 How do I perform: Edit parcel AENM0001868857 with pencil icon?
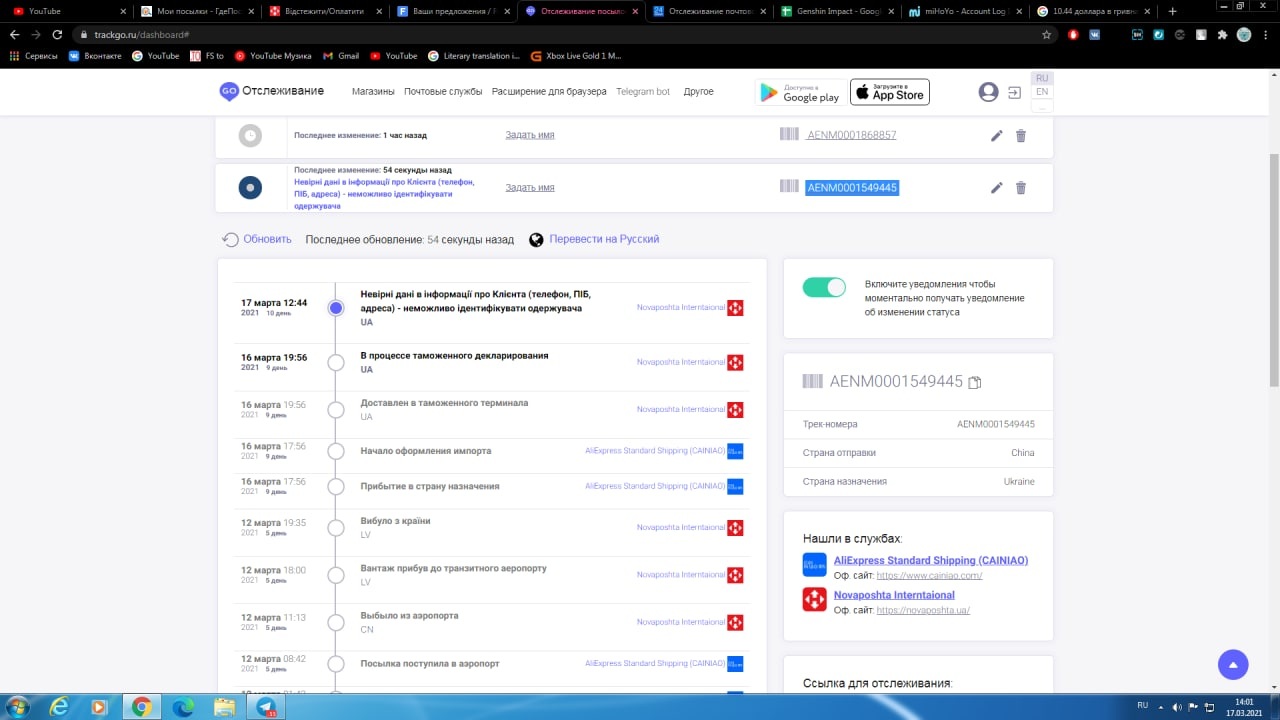(x=996, y=135)
